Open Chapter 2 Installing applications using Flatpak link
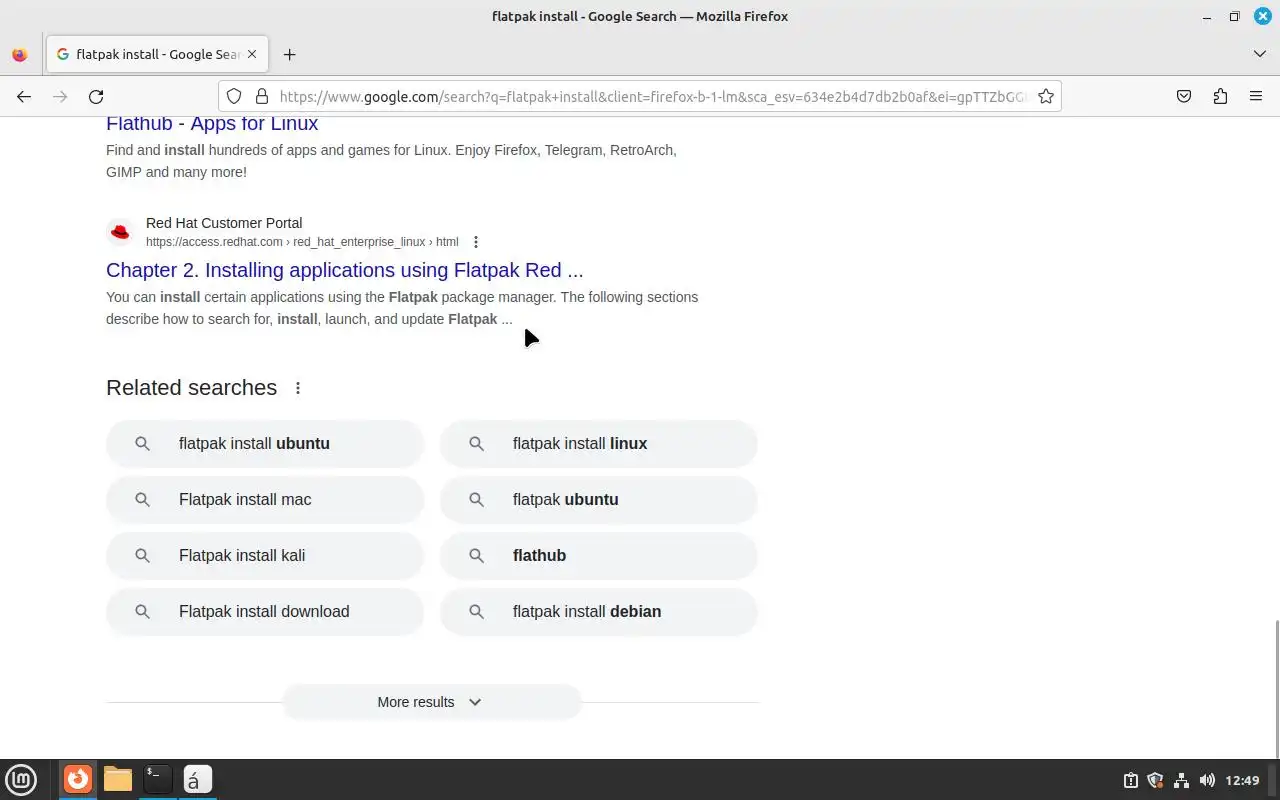The width and height of the screenshot is (1280, 800). (x=345, y=270)
